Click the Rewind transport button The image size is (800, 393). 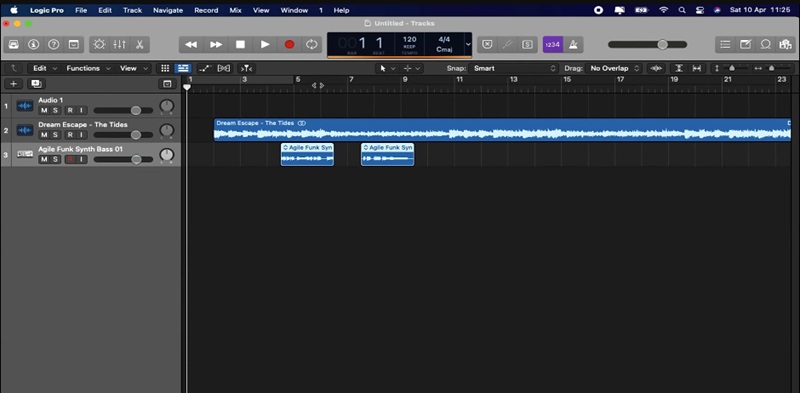(x=191, y=45)
